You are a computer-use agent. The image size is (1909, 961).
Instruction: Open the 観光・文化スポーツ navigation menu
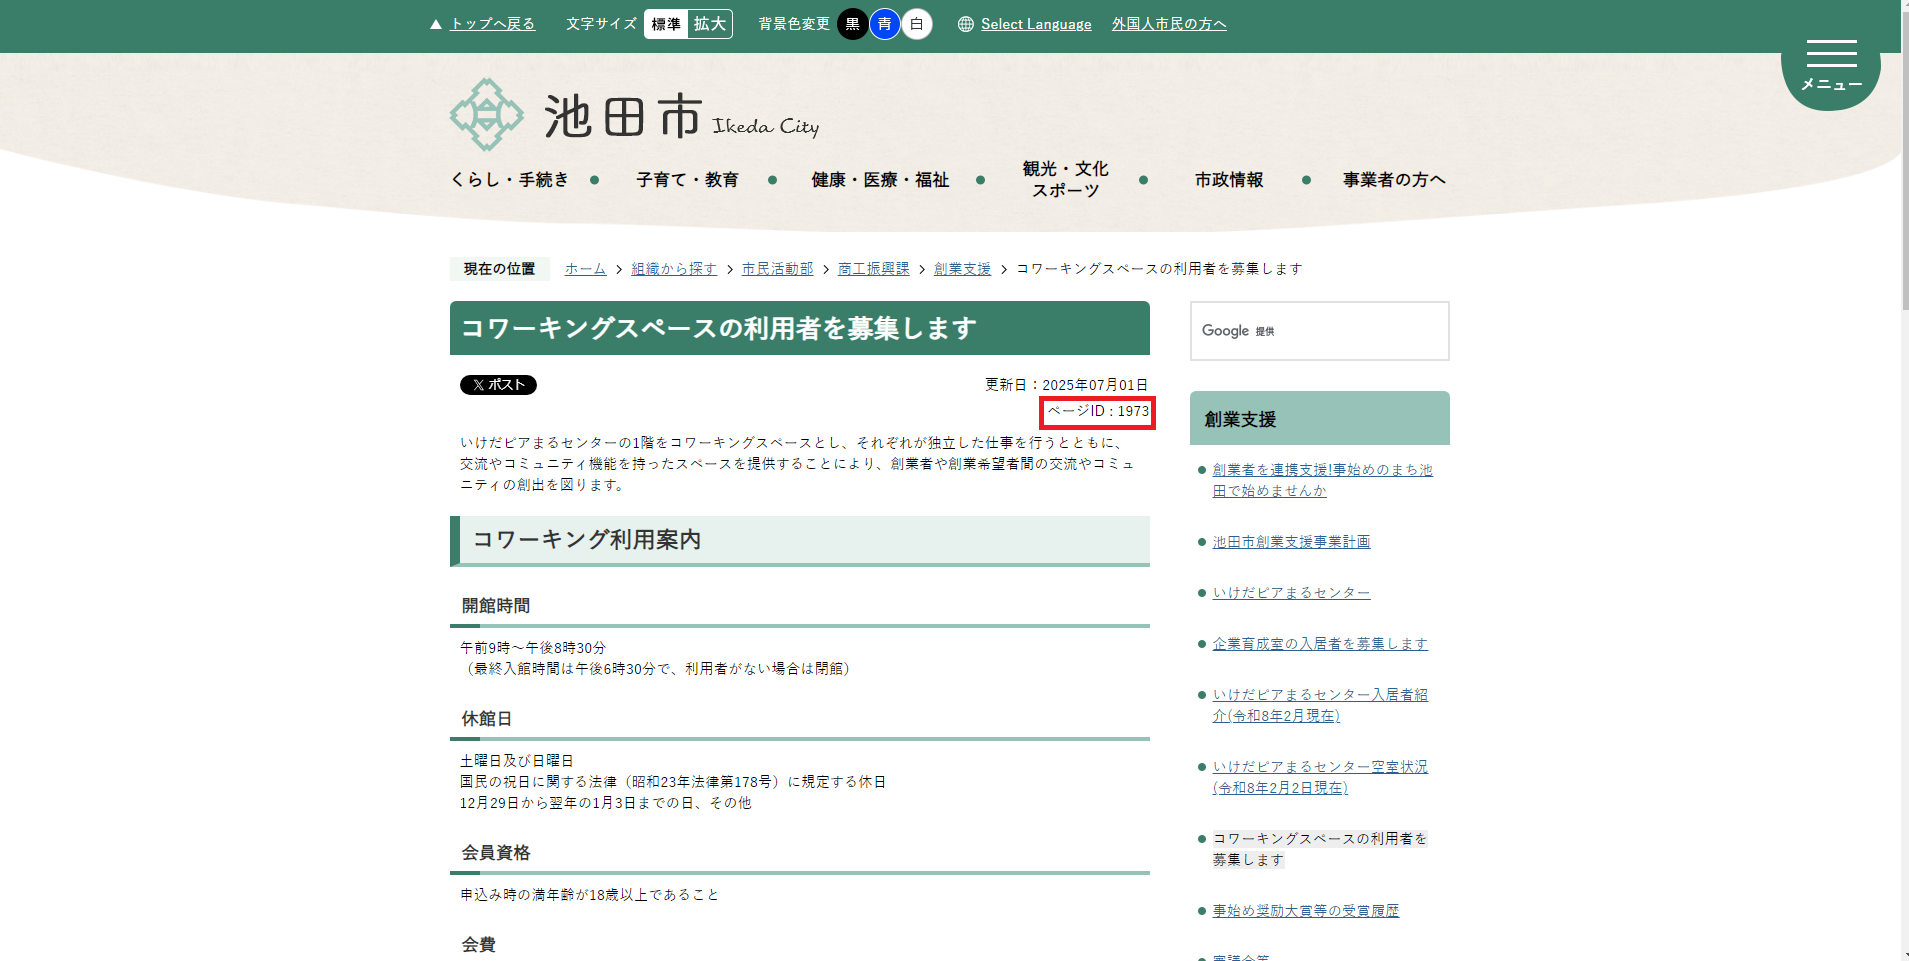point(1063,179)
